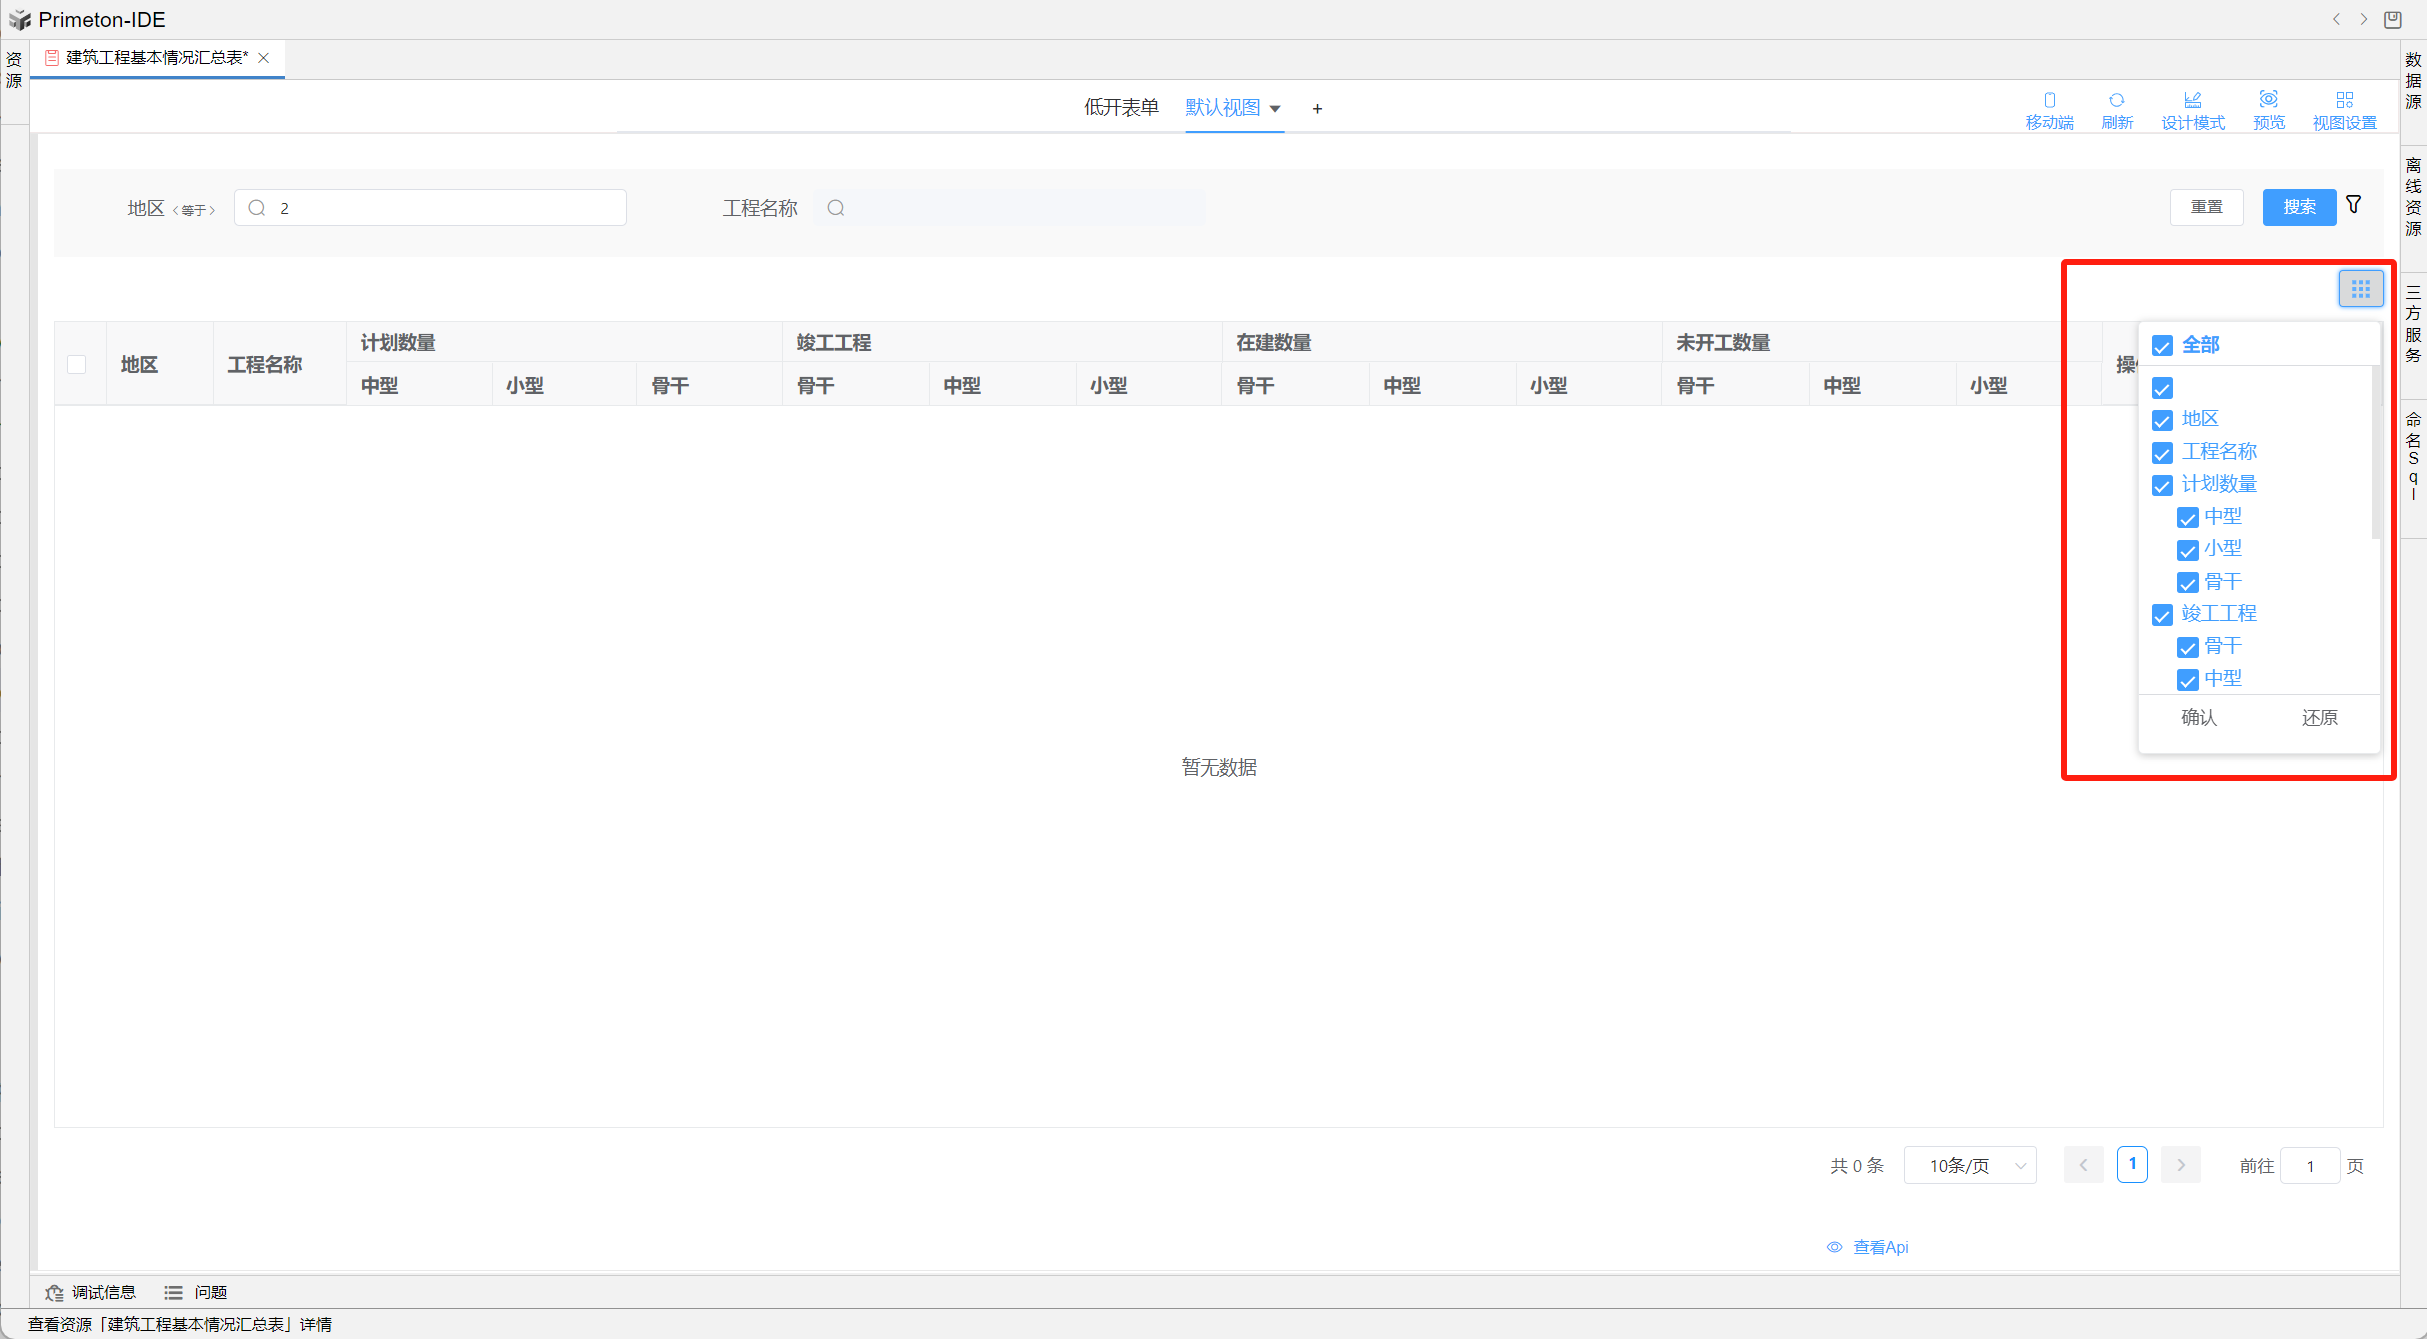Toggle the column settings grid icon

(x=2360, y=289)
